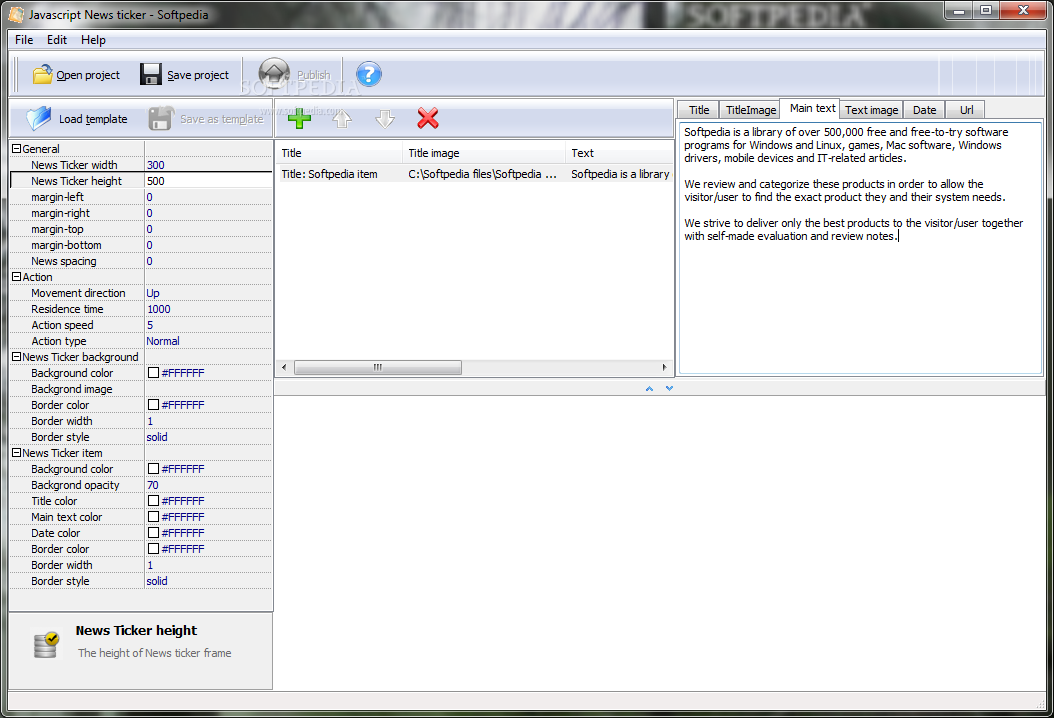
Task: Click the Title image column header
Action: tap(484, 153)
